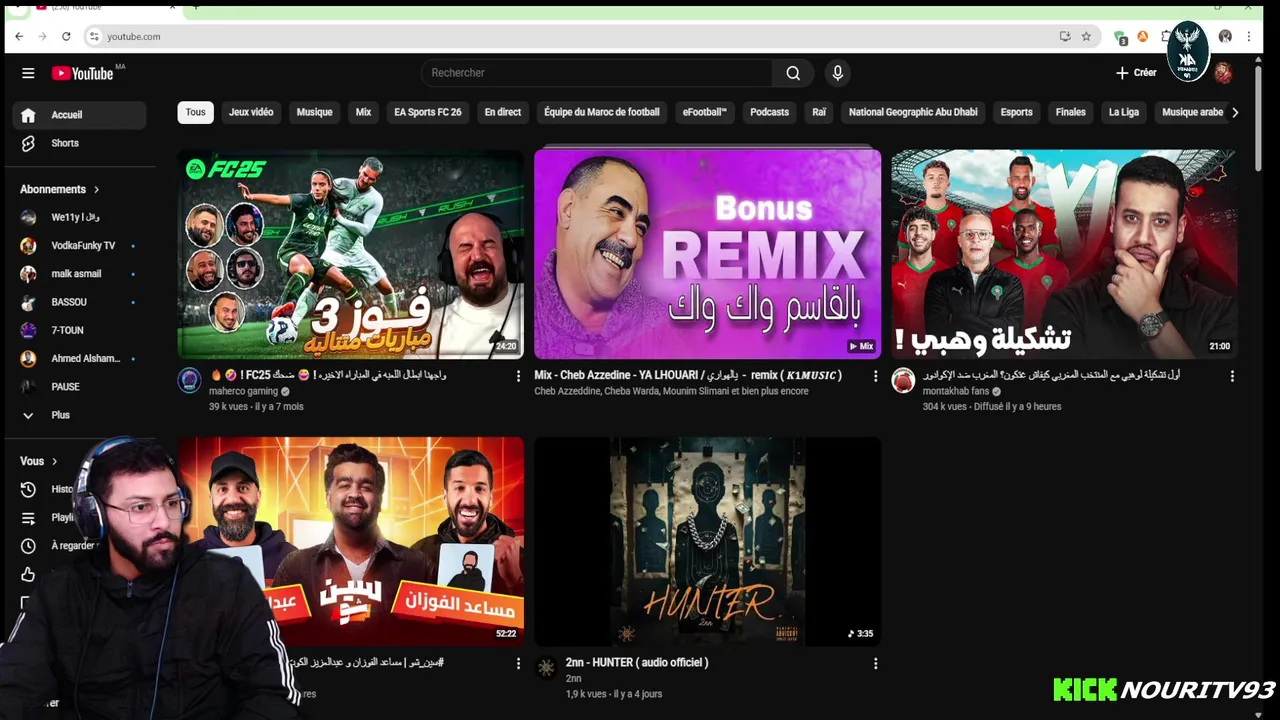The image size is (1280, 720).
Task: Click the browser back arrow
Action: 19,36
